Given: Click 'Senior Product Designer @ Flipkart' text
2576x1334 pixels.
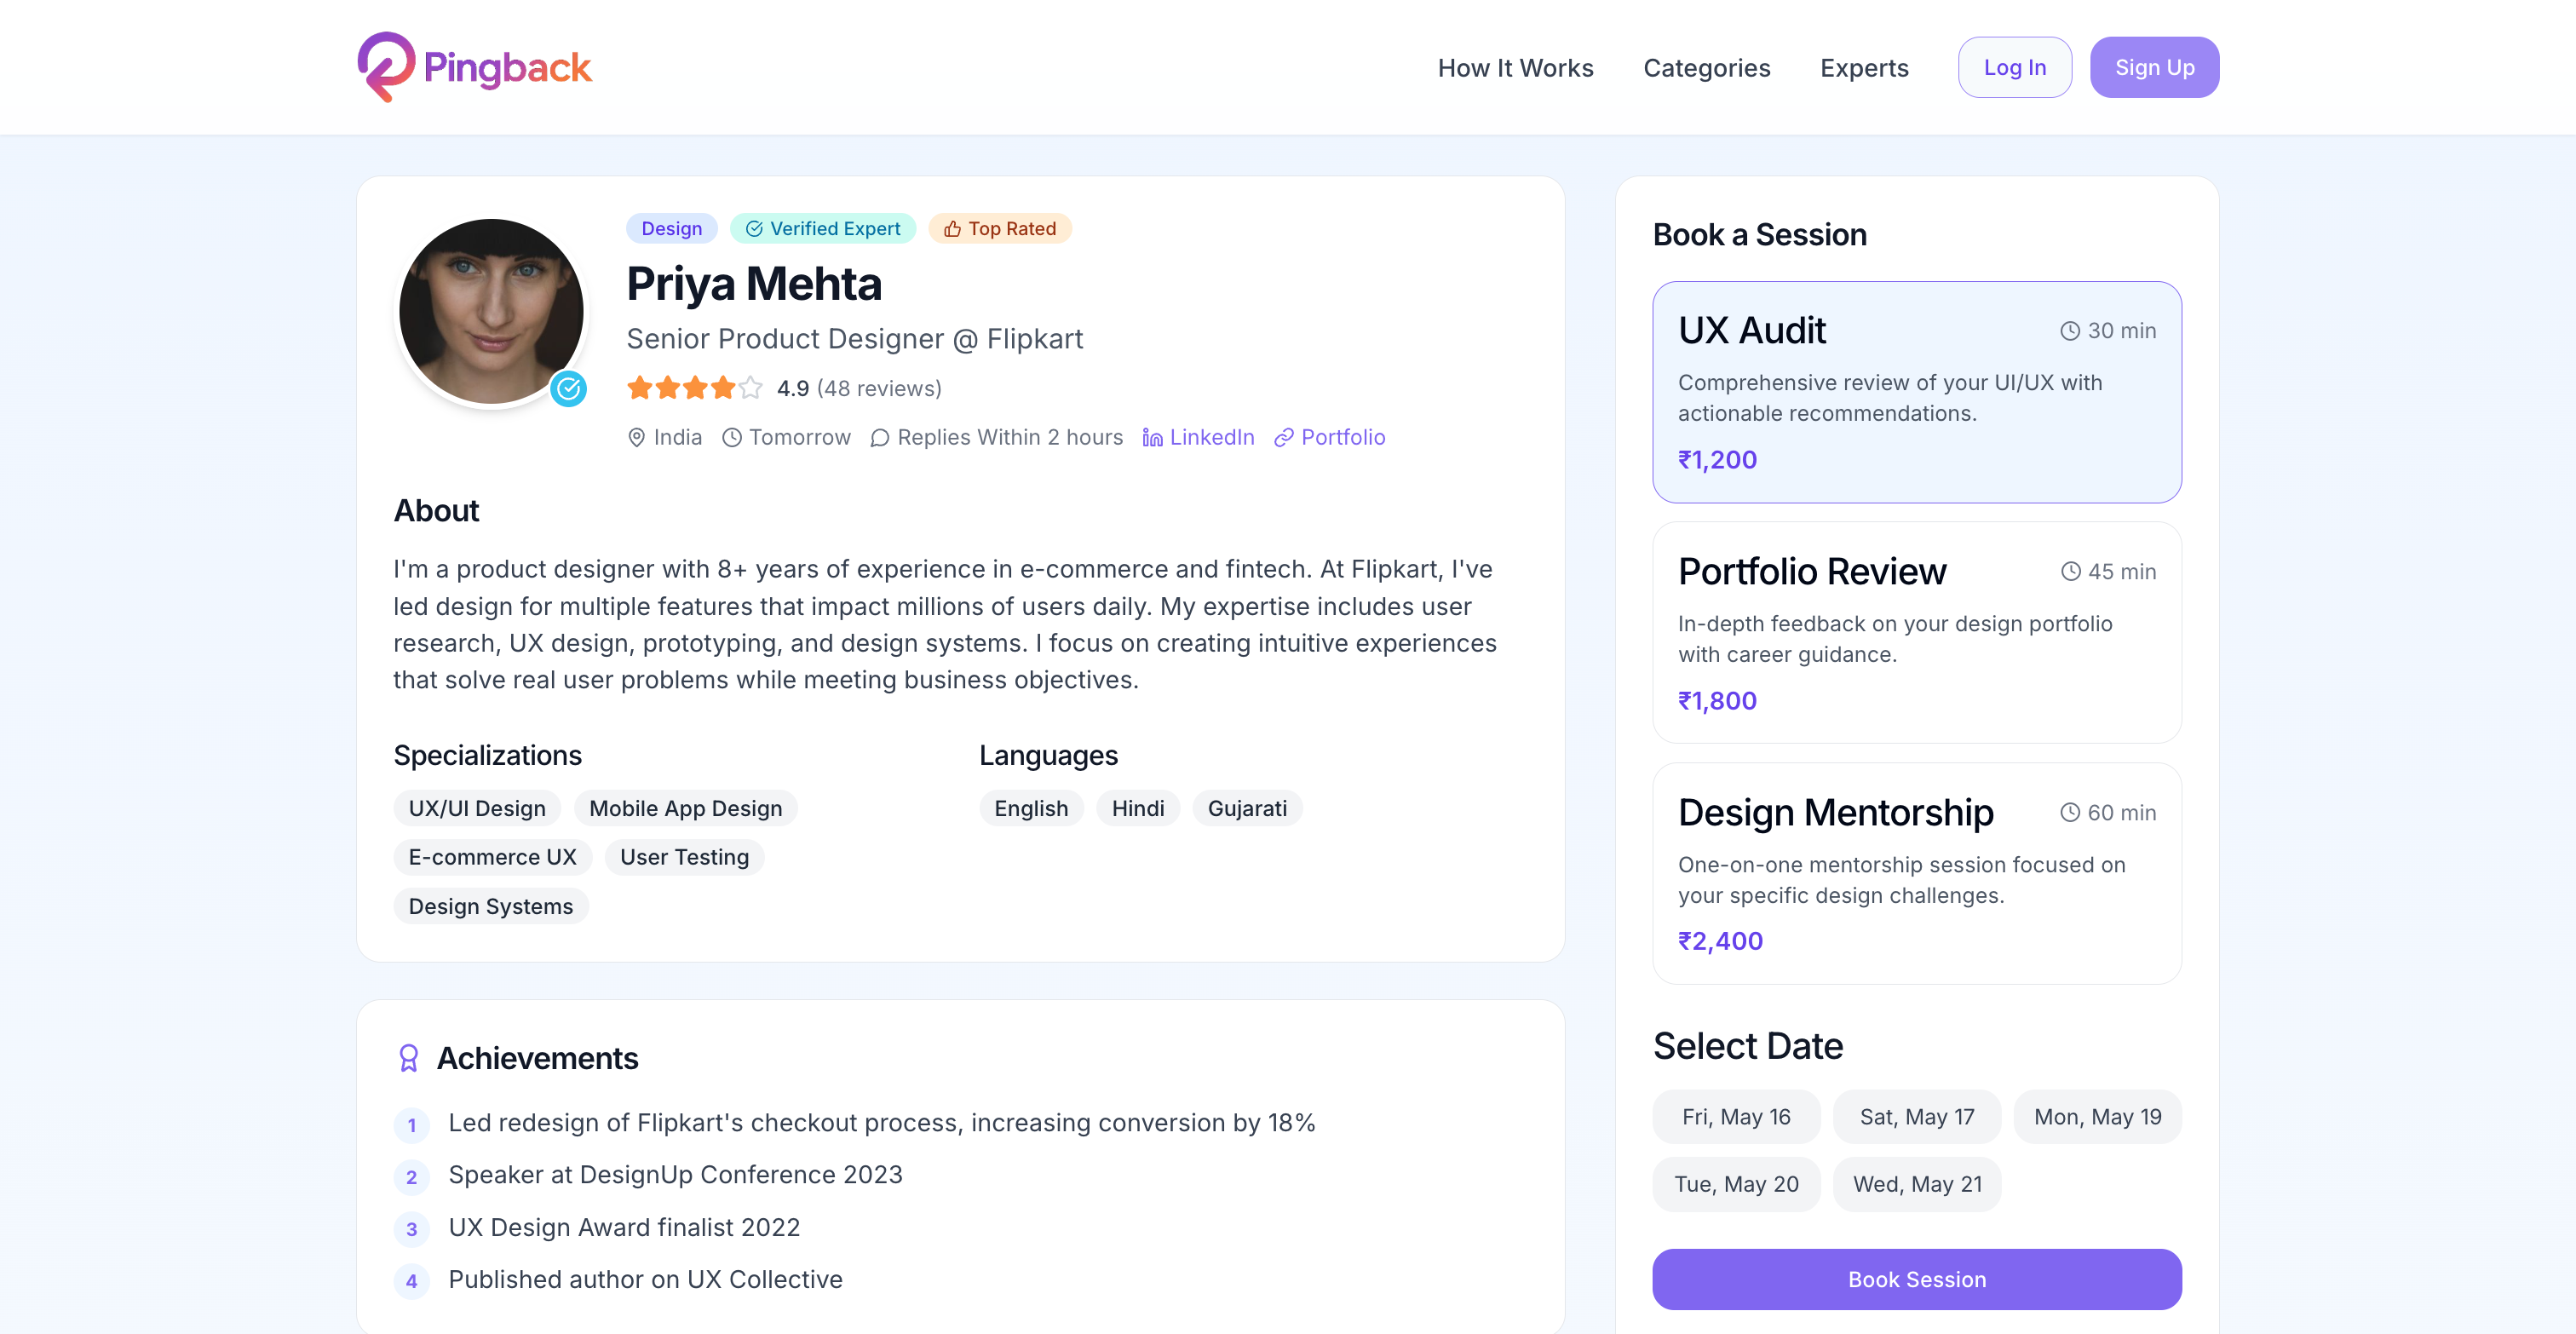Looking at the screenshot, I should point(854,339).
